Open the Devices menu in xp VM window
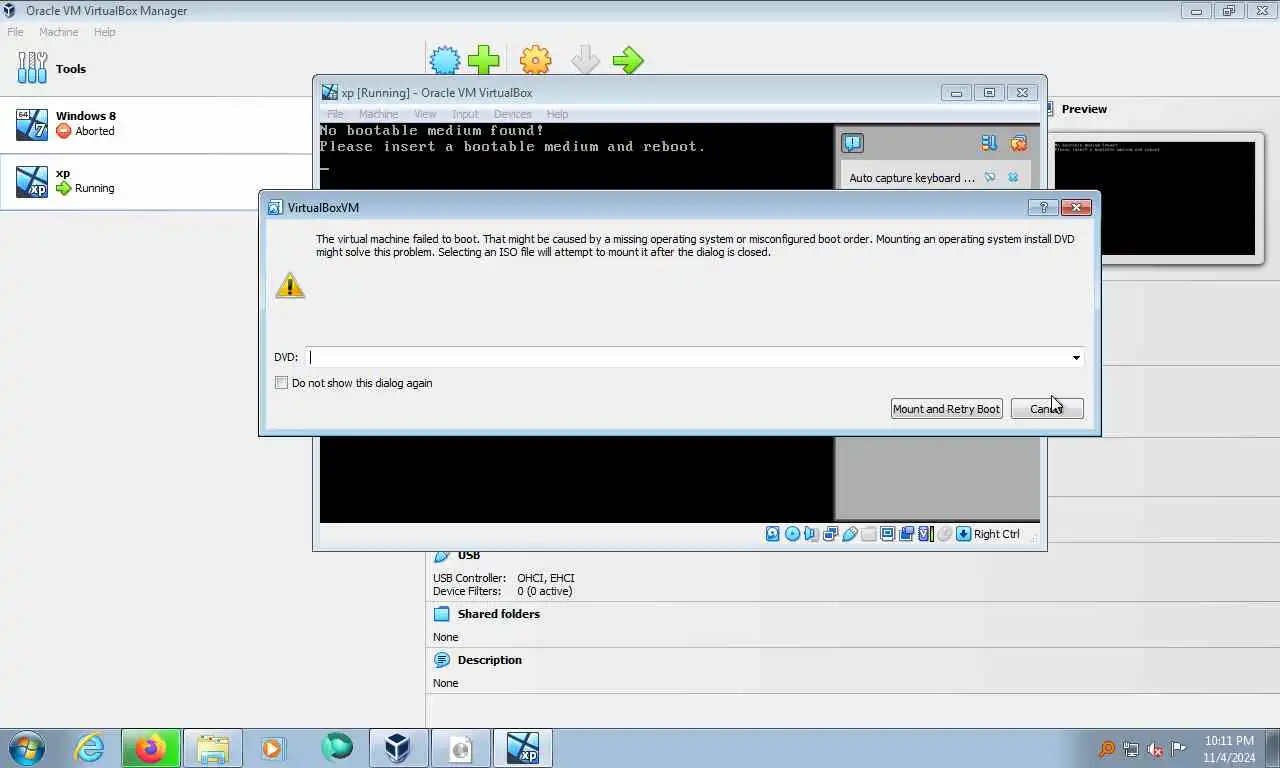 [x=512, y=114]
